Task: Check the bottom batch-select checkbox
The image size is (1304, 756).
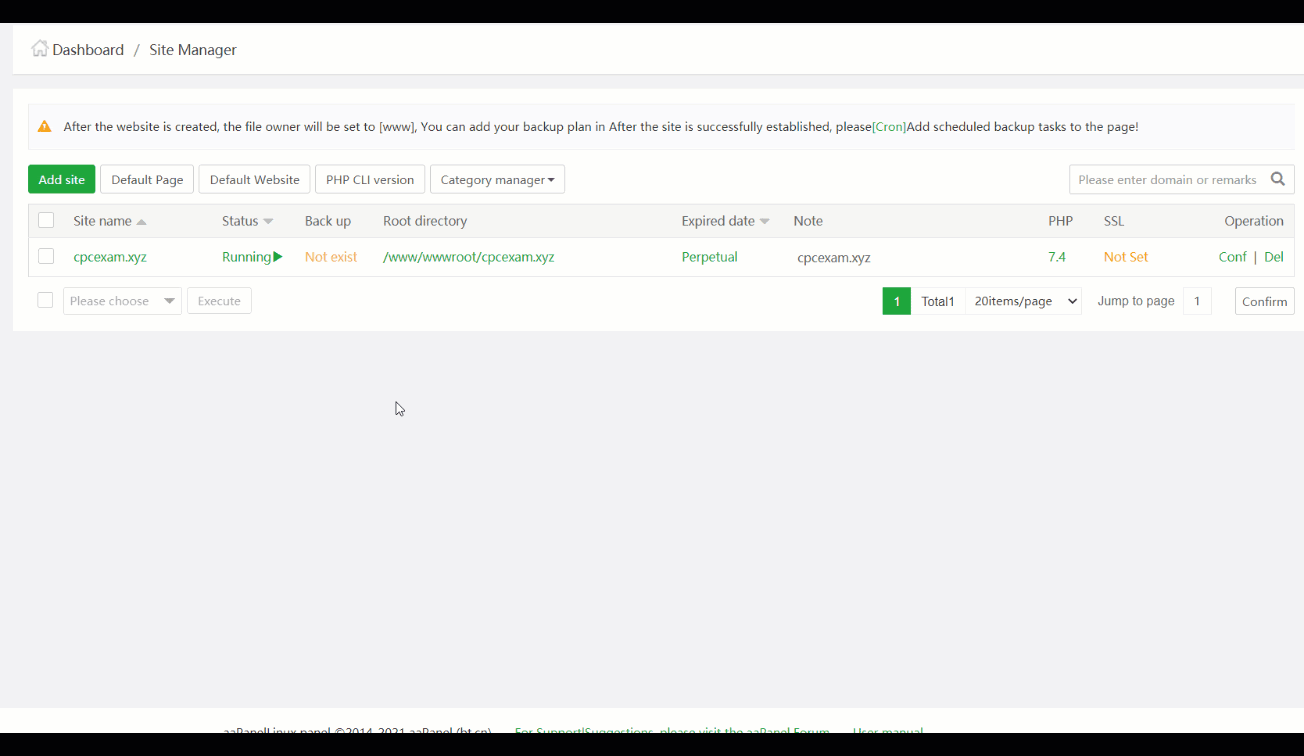Action: click(x=45, y=300)
